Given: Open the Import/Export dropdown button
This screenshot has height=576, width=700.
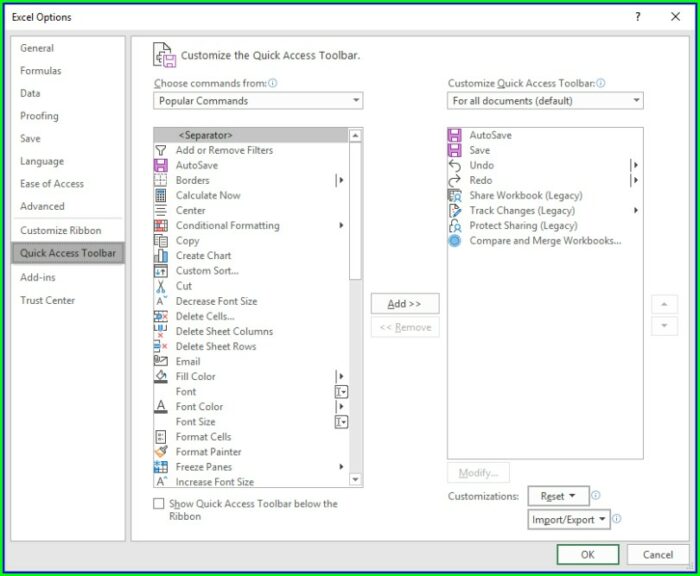Looking at the screenshot, I should coord(569,520).
